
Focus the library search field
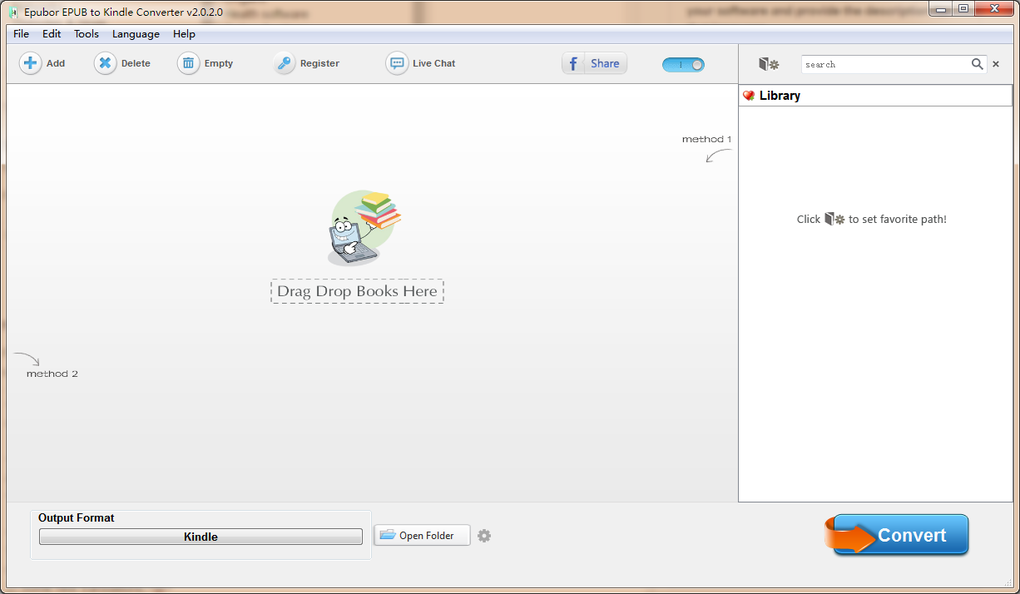885,64
